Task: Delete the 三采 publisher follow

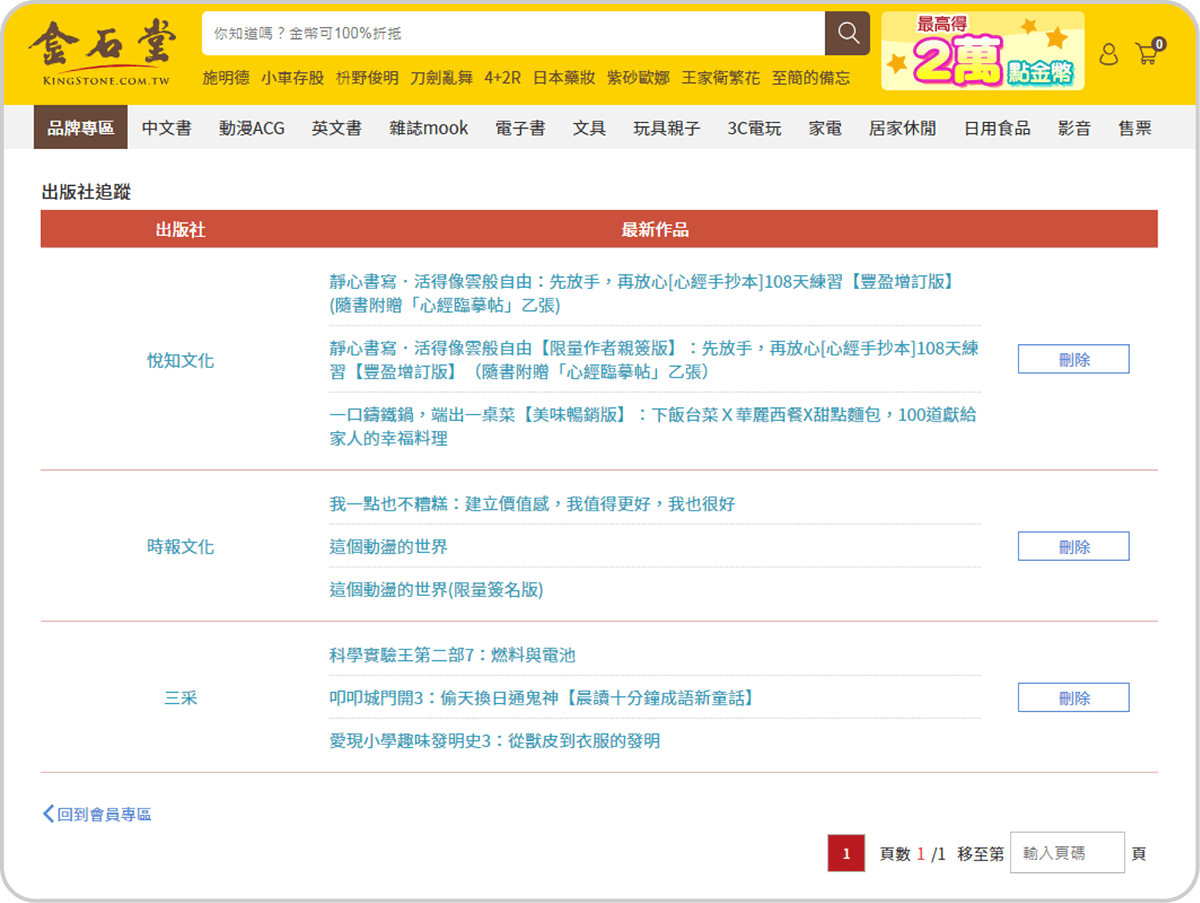Action: coord(1073,697)
